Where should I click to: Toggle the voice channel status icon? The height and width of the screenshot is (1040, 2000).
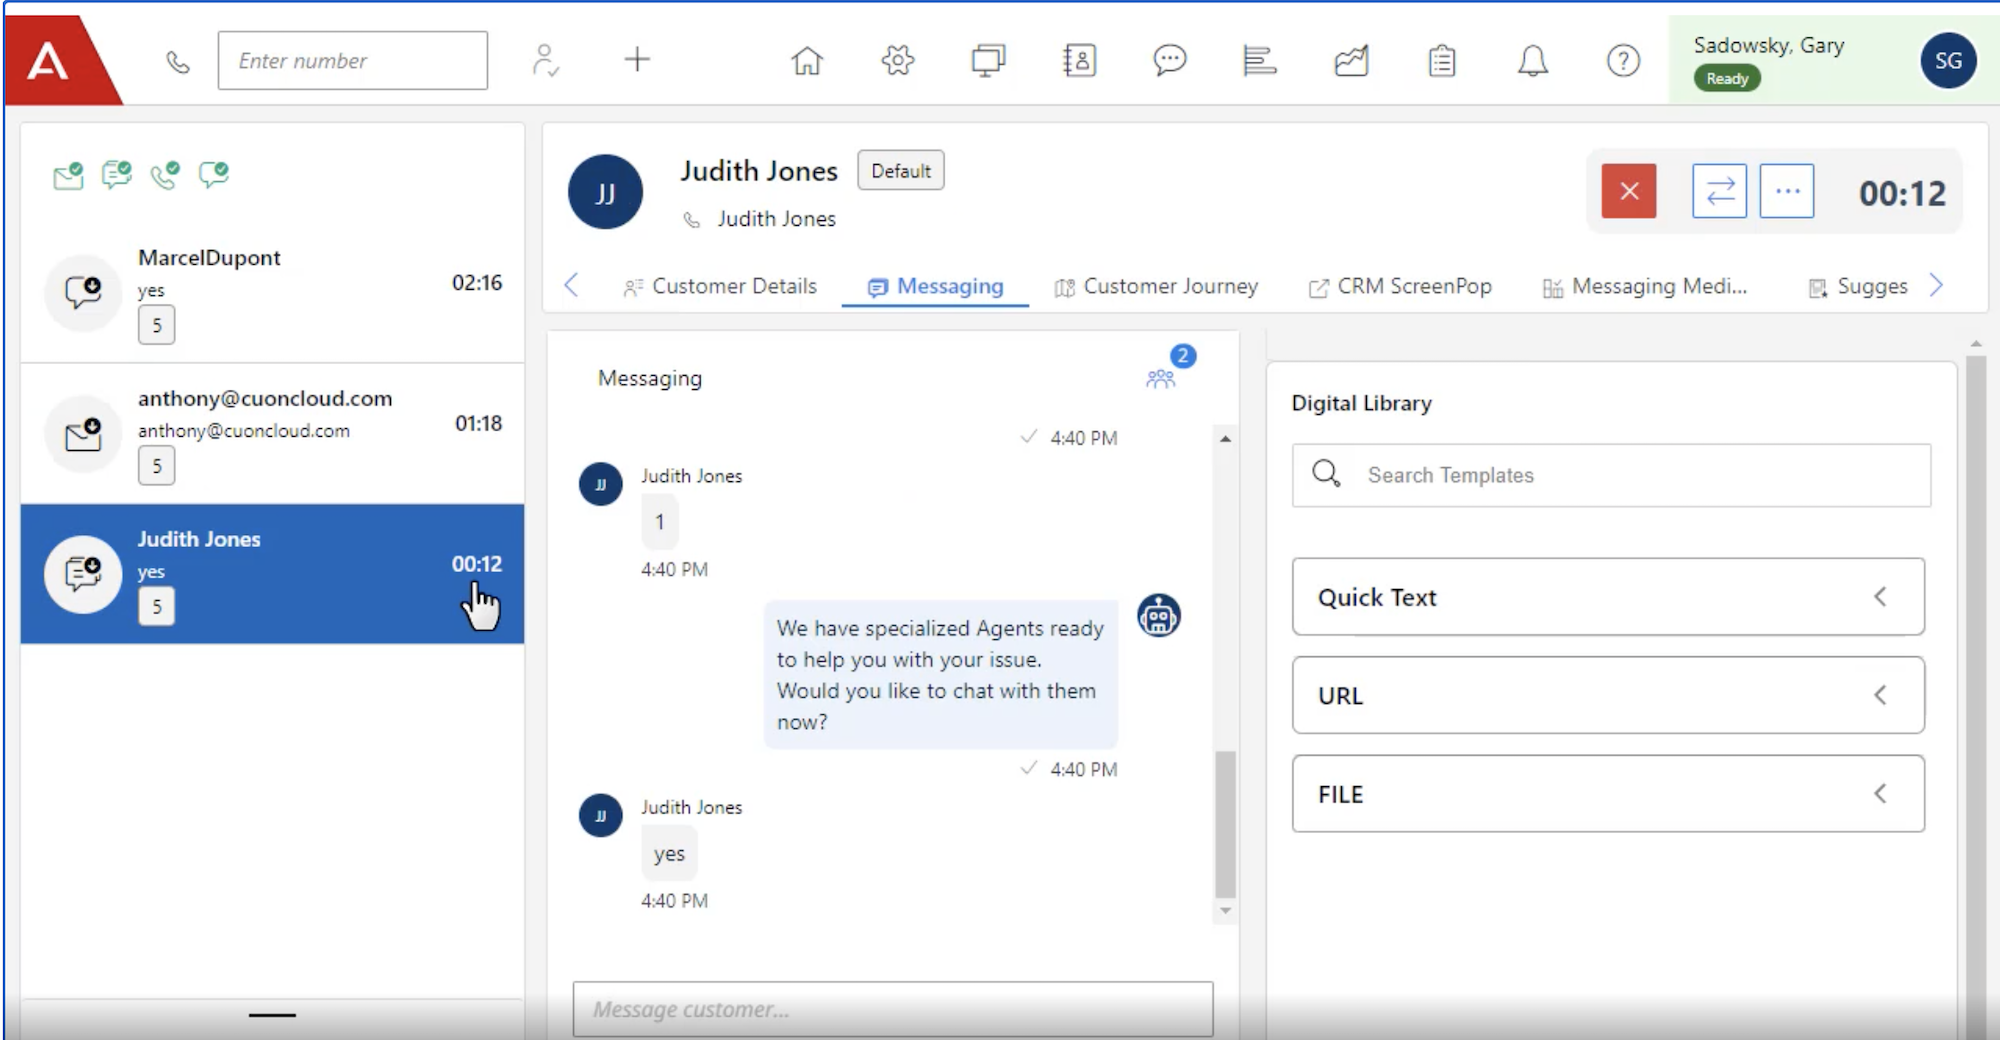pos(165,176)
